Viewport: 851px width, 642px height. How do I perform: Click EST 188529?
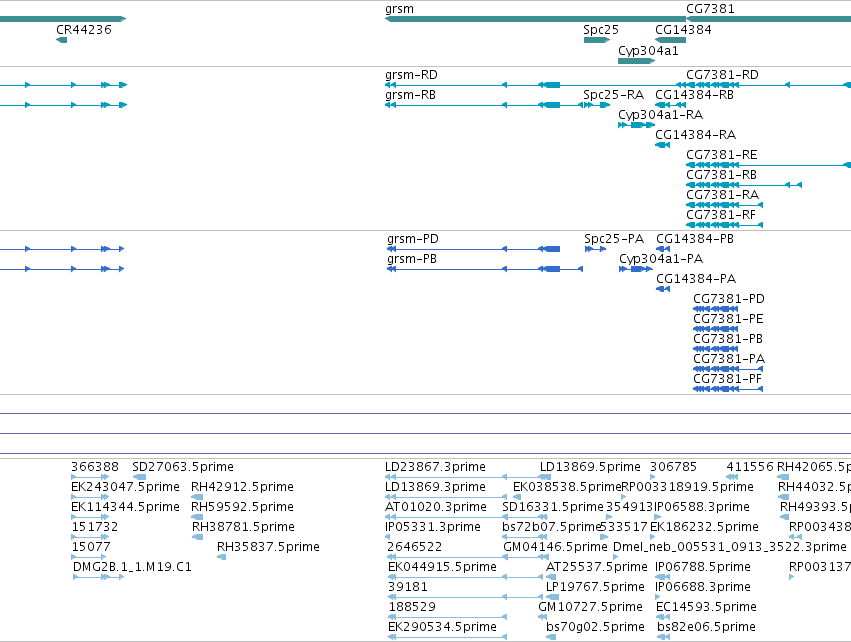tap(412, 608)
